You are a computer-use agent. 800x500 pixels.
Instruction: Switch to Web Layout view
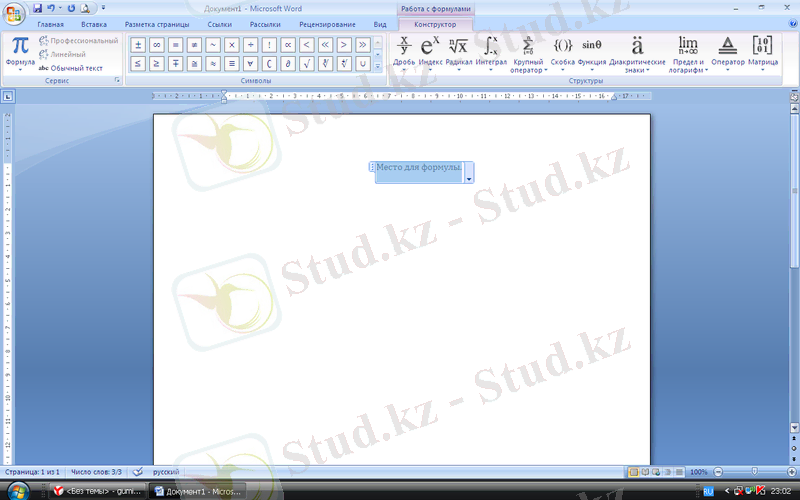click(x=656, y=472)
